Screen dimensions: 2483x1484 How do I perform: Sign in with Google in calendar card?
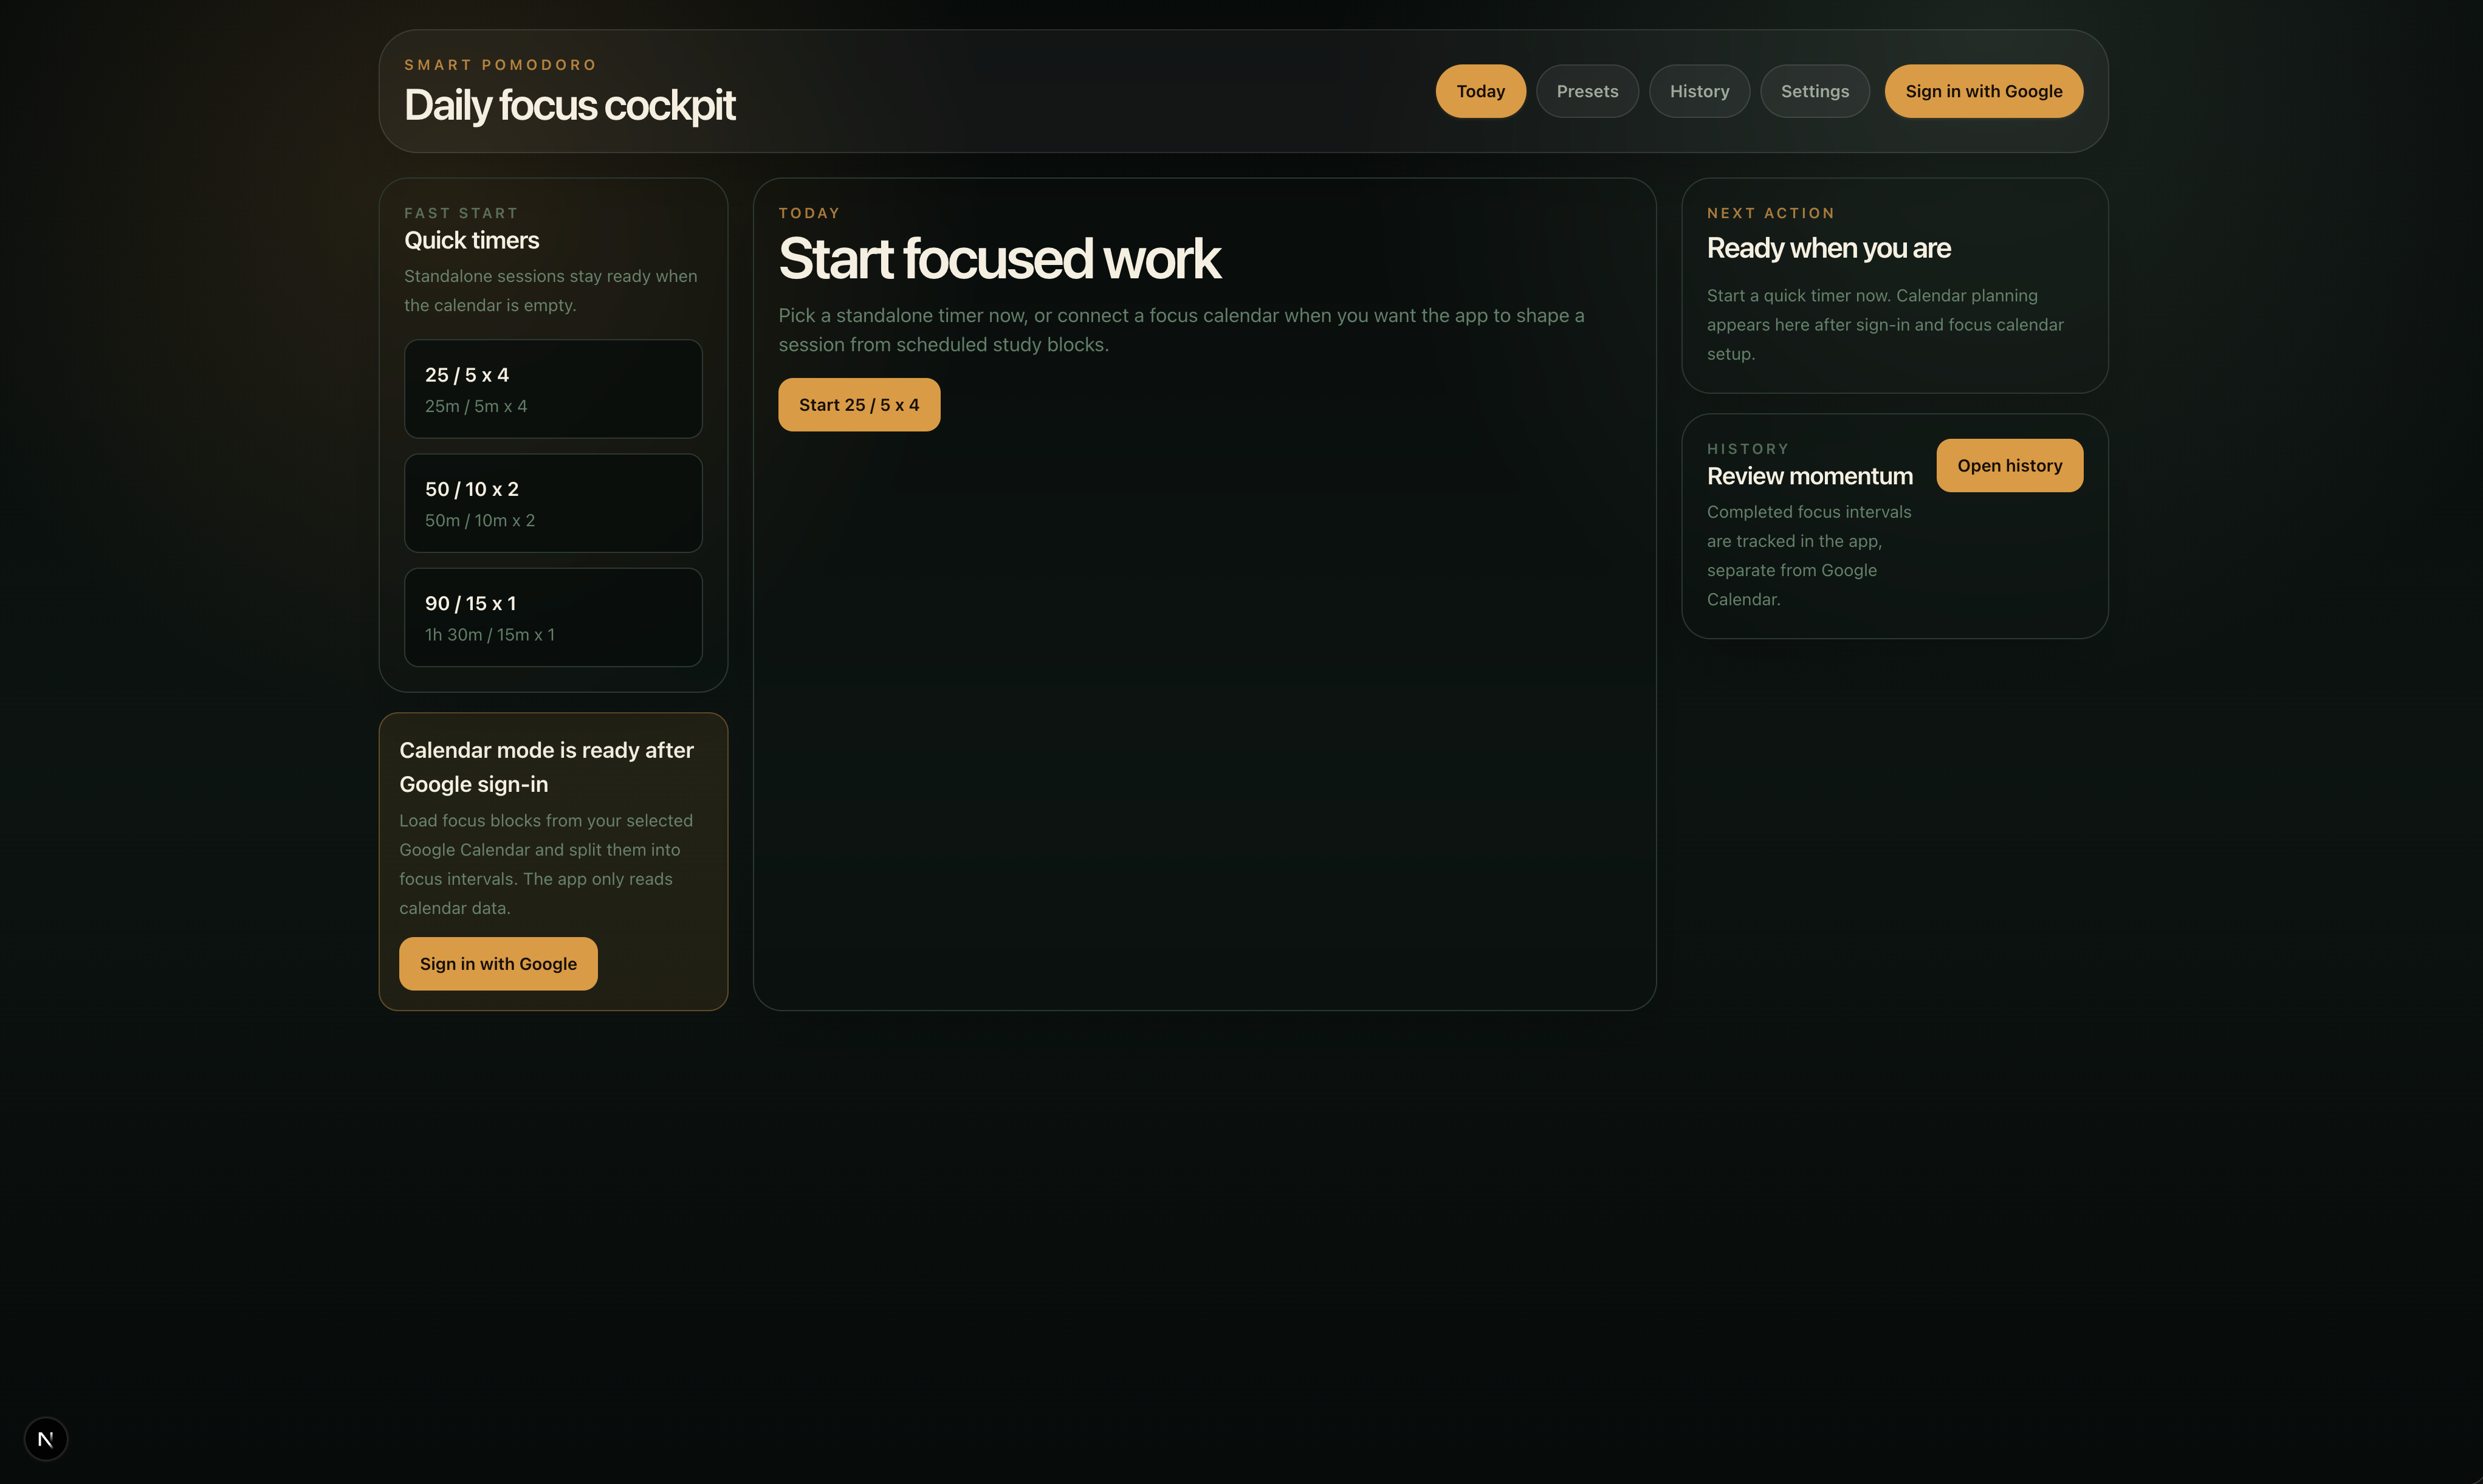click(x=498, y=964)
